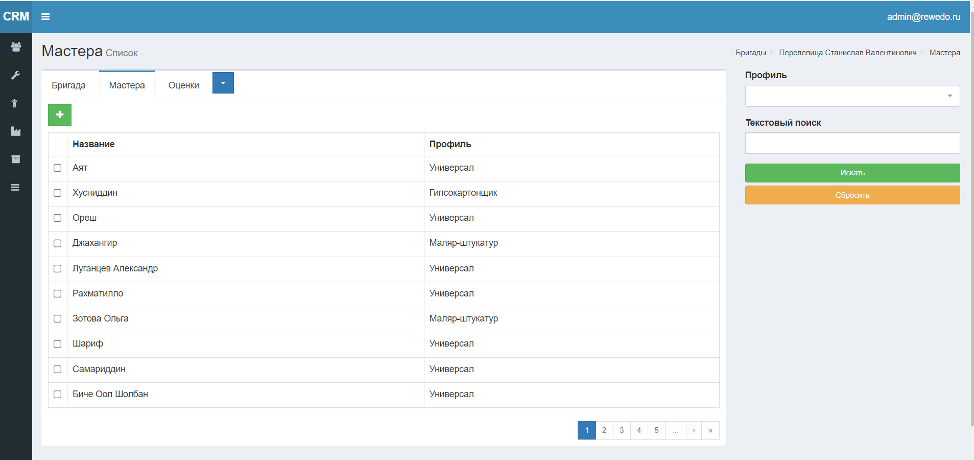Open the person figure sidebar icon
974x460 pixels.
(x=16, y=103)
